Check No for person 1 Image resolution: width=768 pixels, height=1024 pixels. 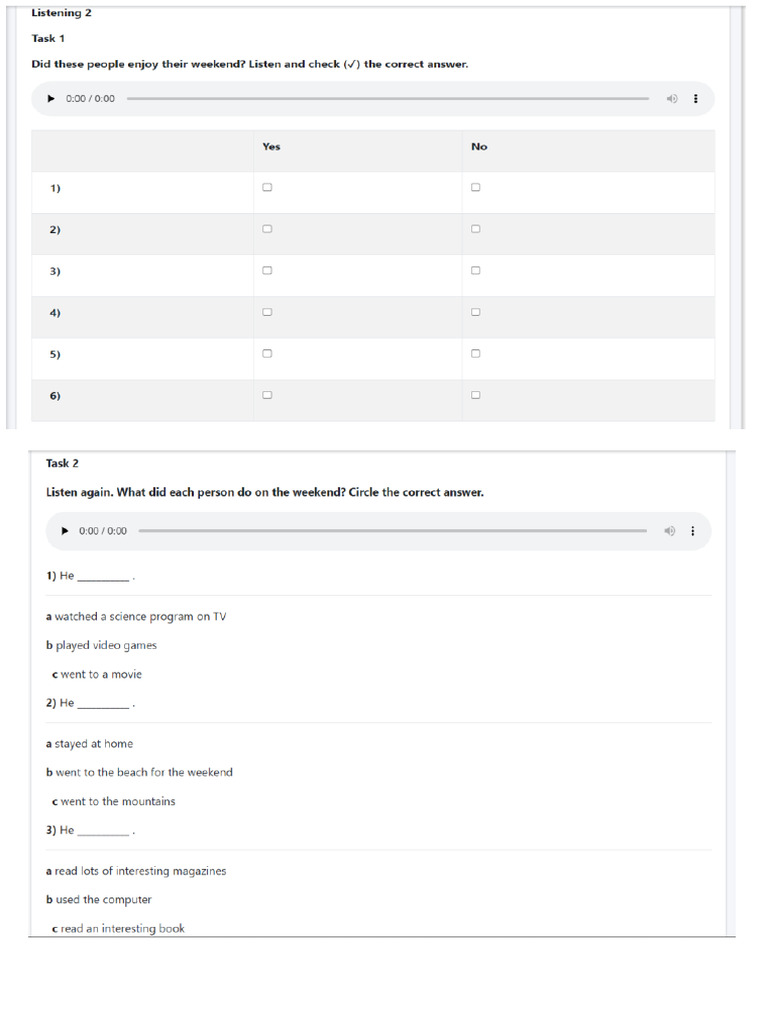pyautogui.click(x=476, y=187)
